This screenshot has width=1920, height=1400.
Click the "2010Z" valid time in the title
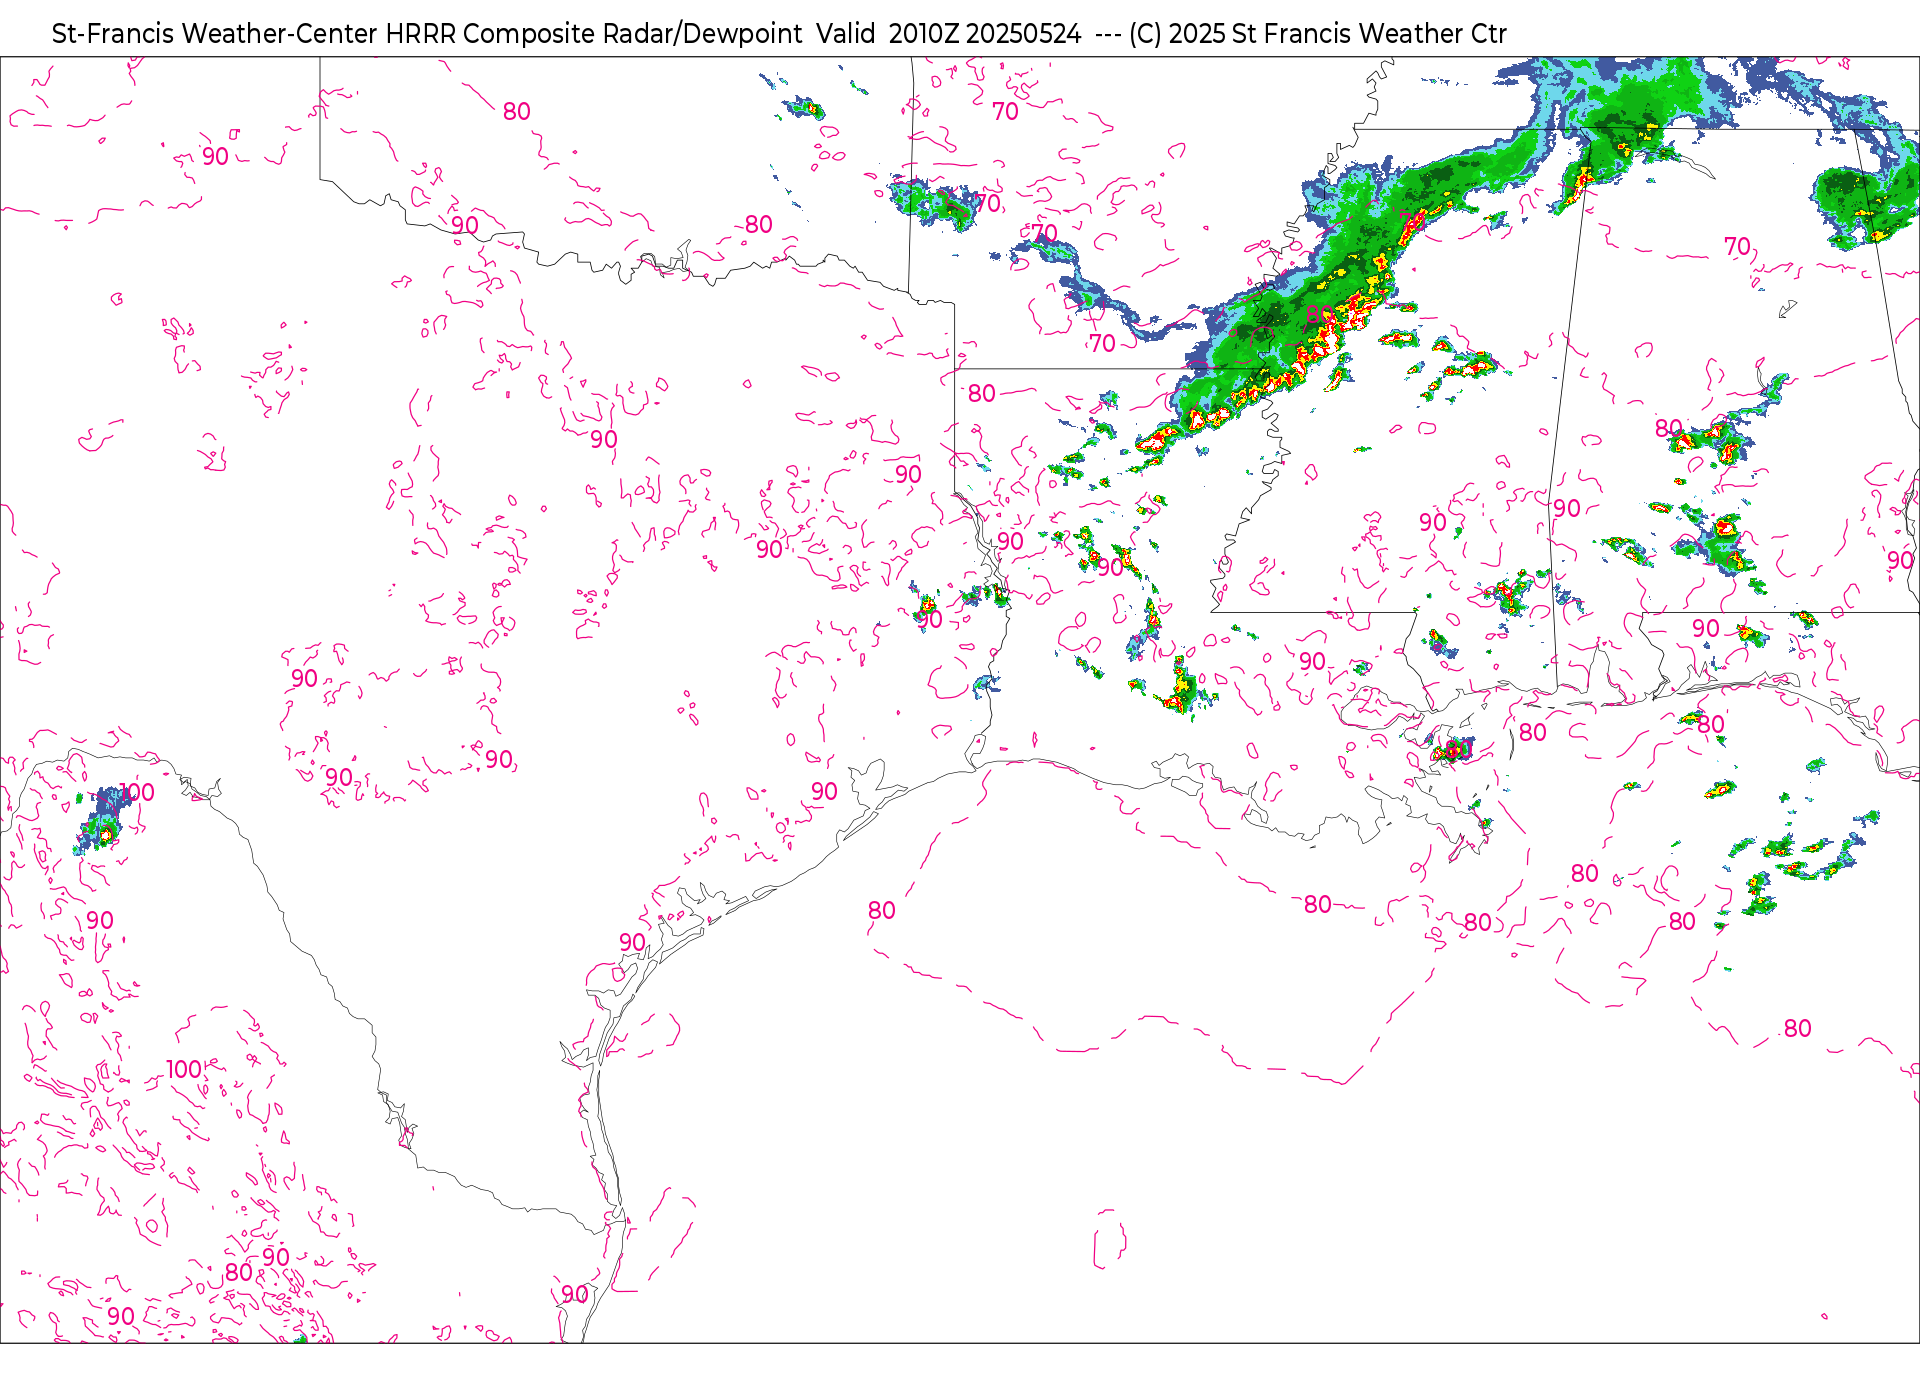coord(924,34)
